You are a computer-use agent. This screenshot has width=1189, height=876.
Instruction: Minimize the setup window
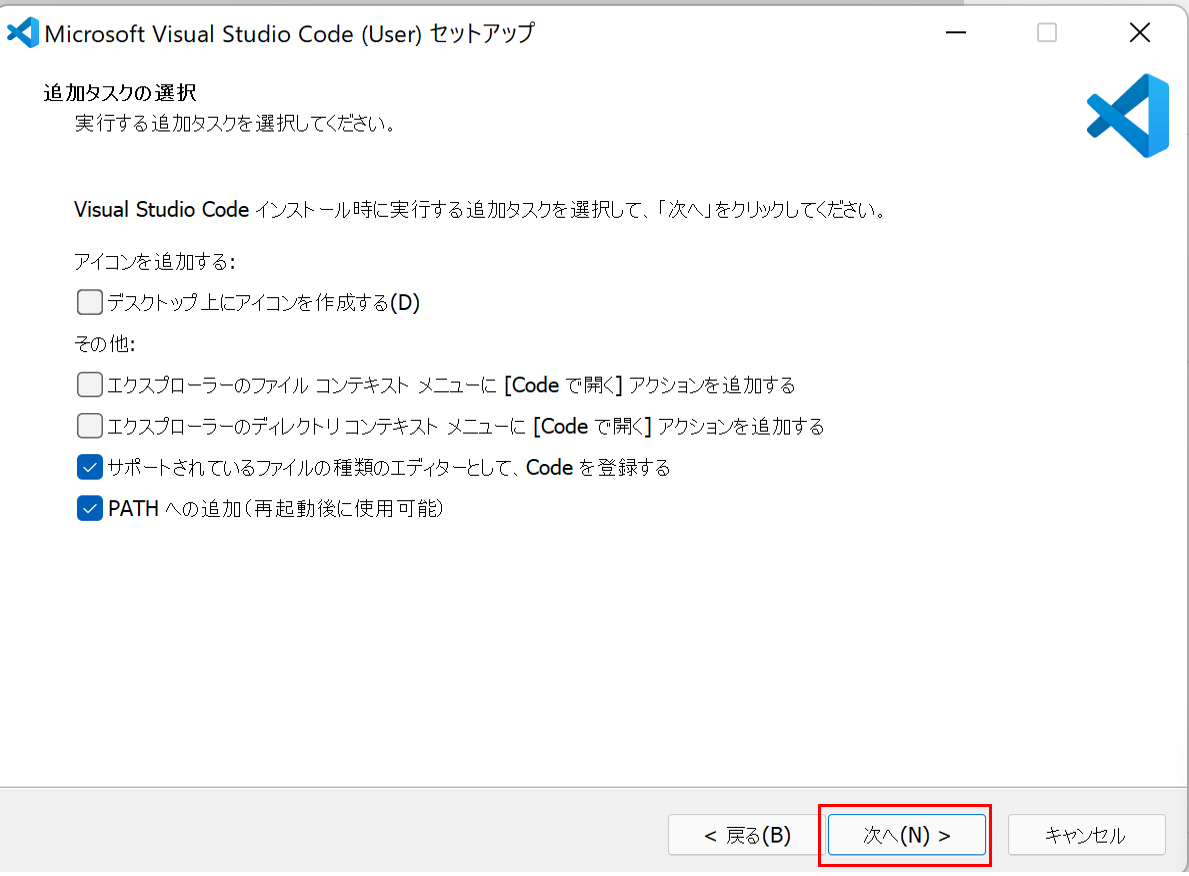(955, 33)
